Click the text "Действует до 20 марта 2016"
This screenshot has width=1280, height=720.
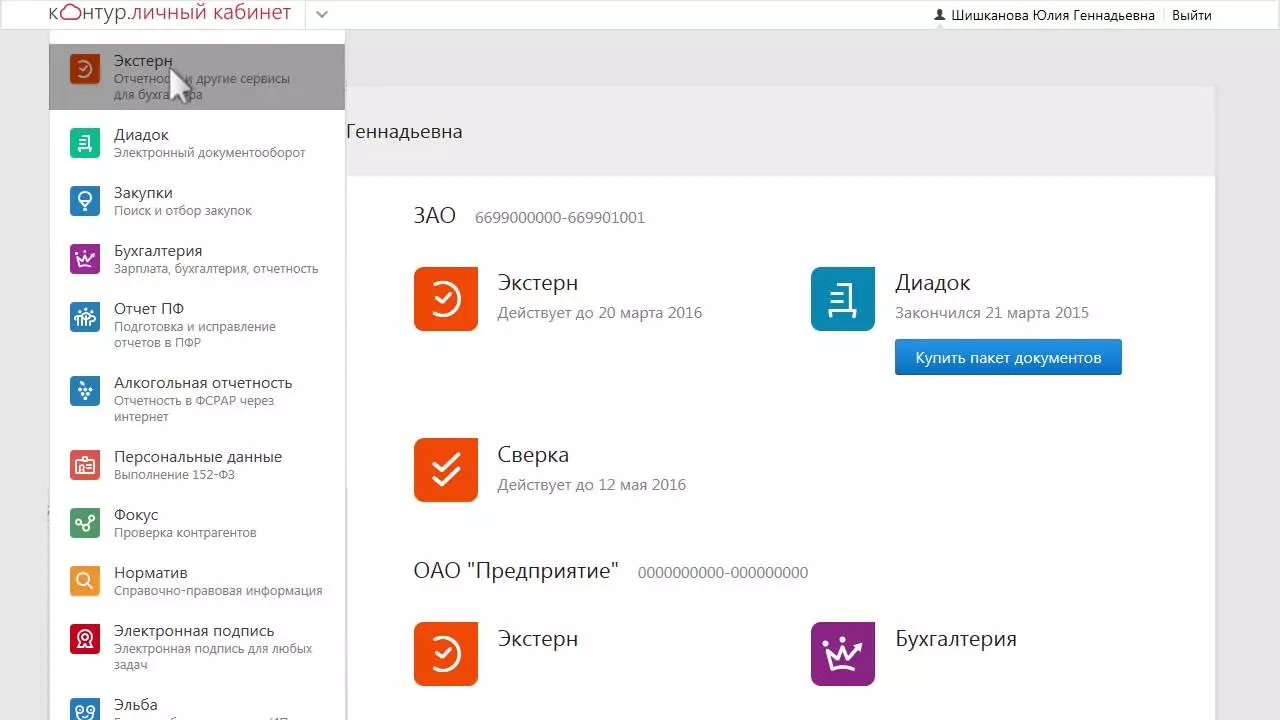(600, 313)
